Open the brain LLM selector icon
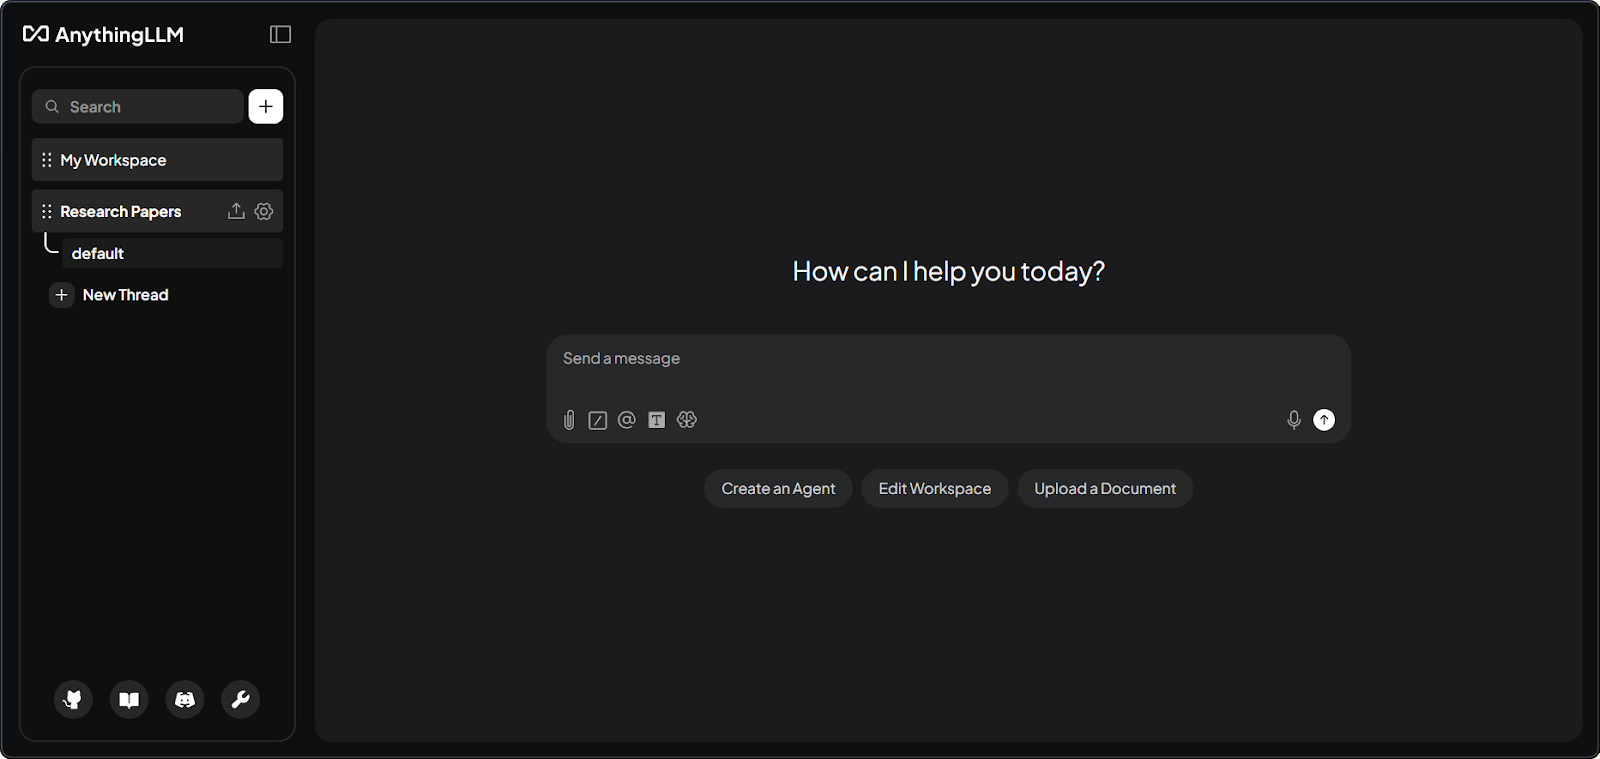The width and height of the screenshot is (1600, 759). coord(687,420)
